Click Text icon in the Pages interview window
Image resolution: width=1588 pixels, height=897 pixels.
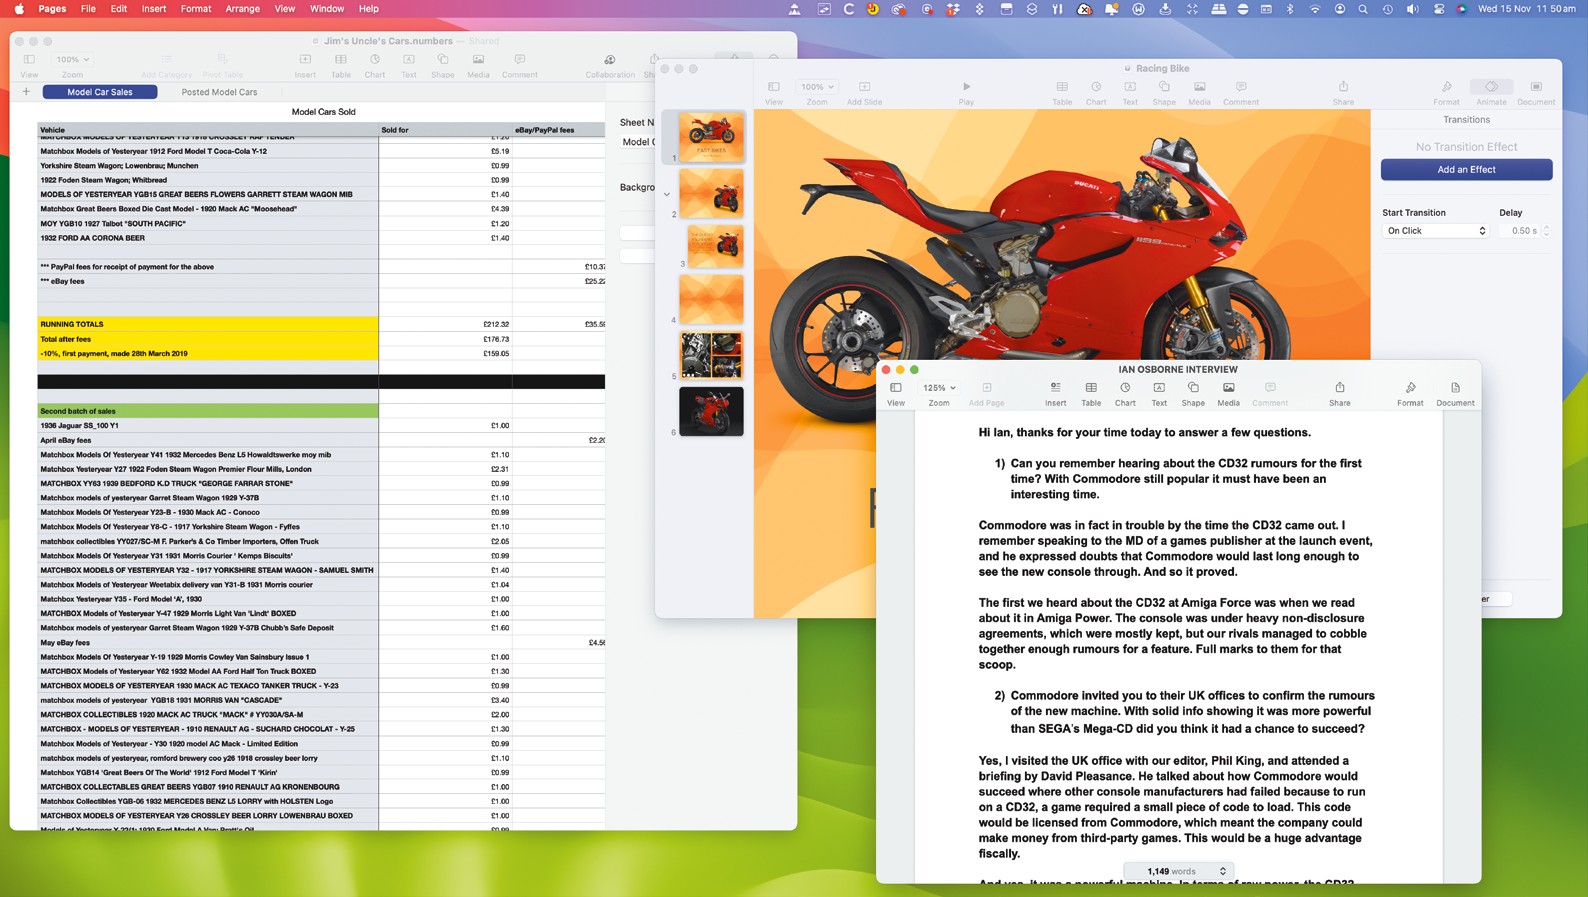[x=1159, y=393]
